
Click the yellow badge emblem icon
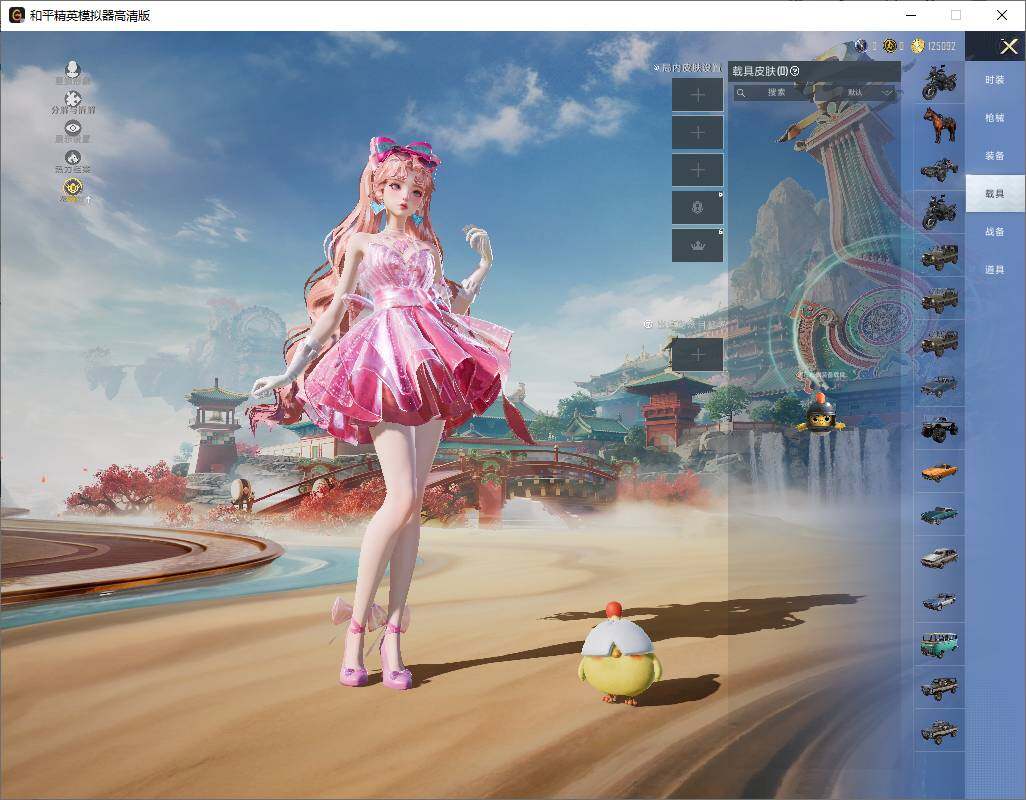(73, 188)
